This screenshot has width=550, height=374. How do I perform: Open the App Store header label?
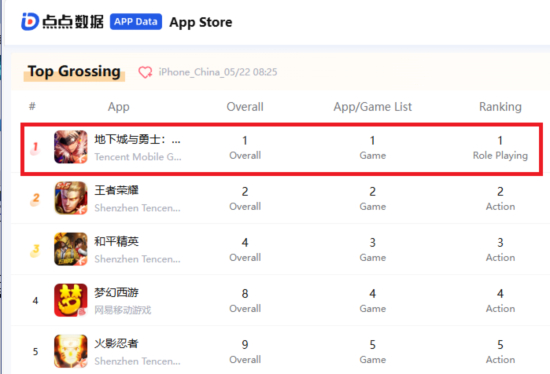point(201,22)
